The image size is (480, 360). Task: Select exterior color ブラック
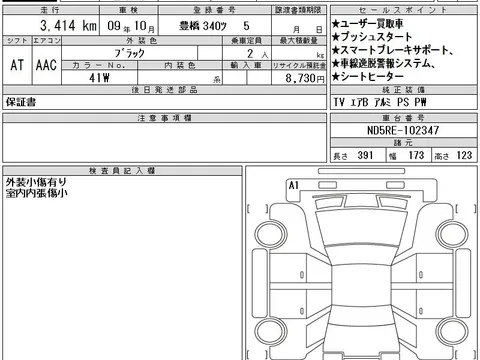click(130, 53)
